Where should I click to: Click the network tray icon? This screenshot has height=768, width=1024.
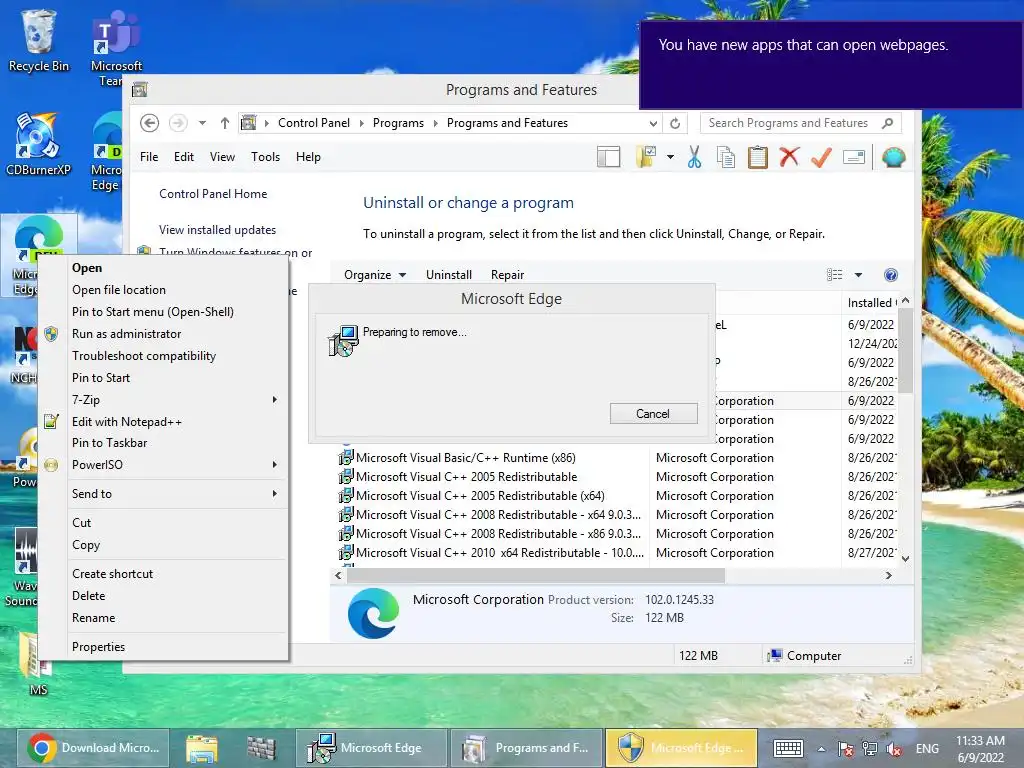pos(870,749)
